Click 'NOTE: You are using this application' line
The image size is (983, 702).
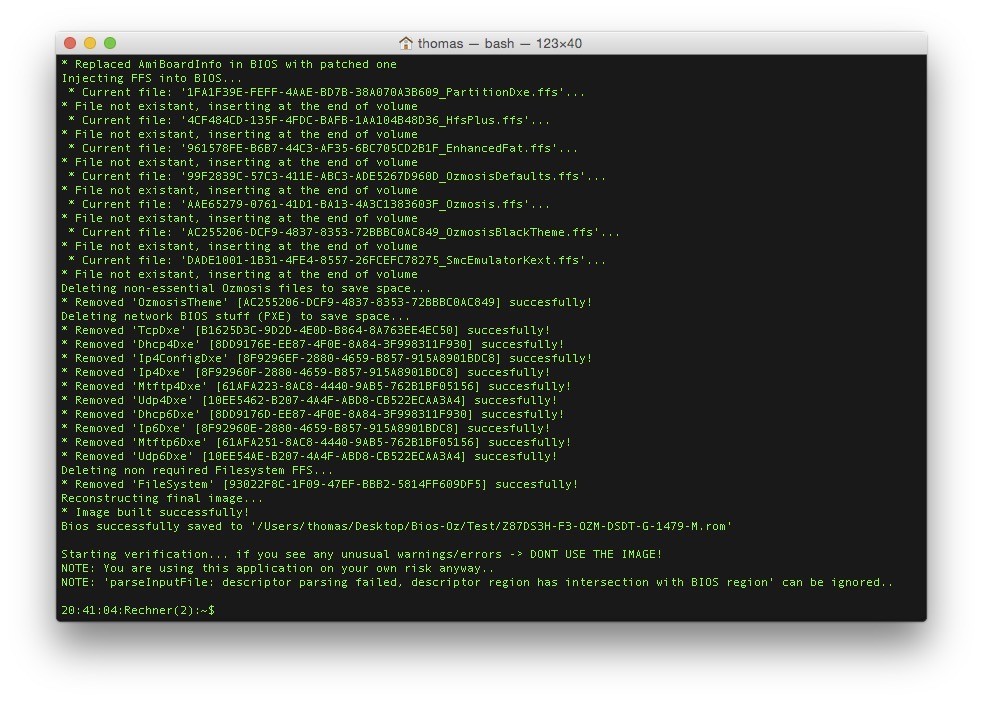click(x=277, y=568)
